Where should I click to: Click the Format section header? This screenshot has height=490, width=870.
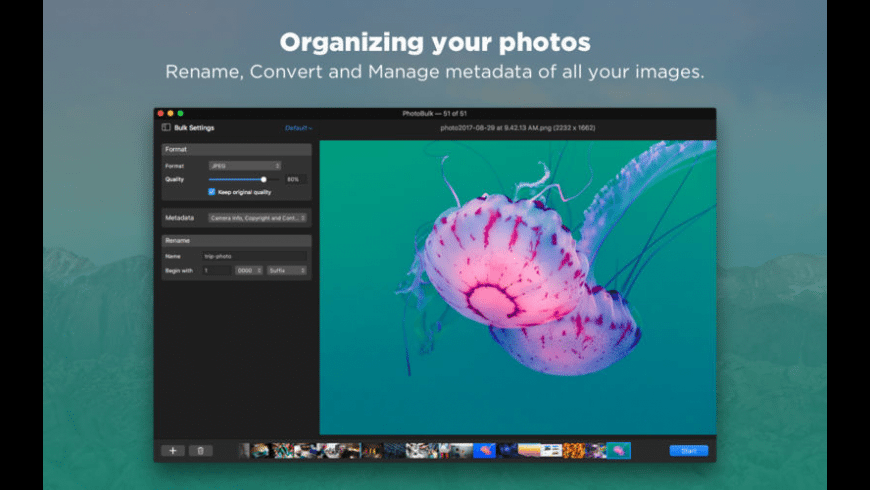tap(236, 149)
